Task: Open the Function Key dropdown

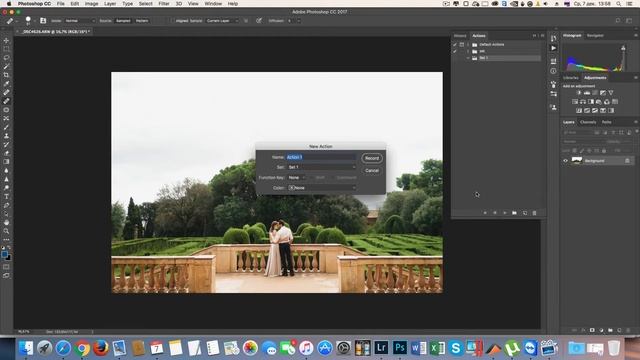Action: click(296, 178)
